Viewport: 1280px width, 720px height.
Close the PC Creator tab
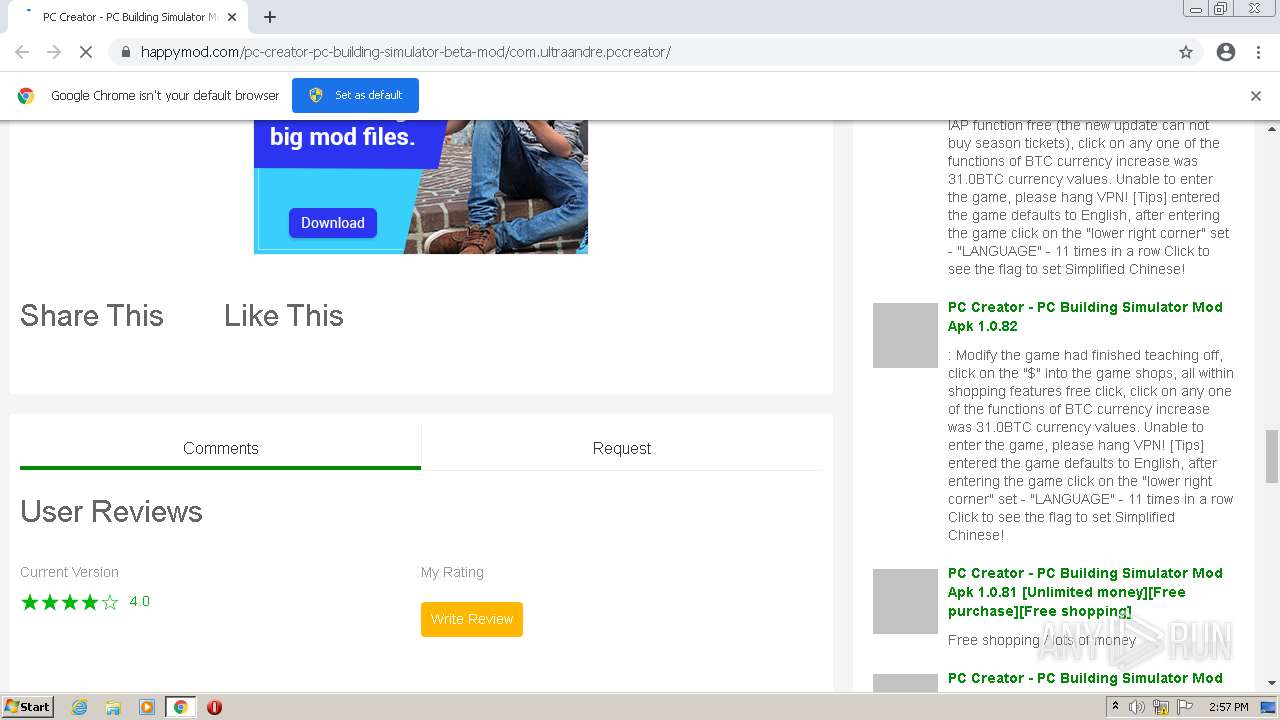coord(233,17)
